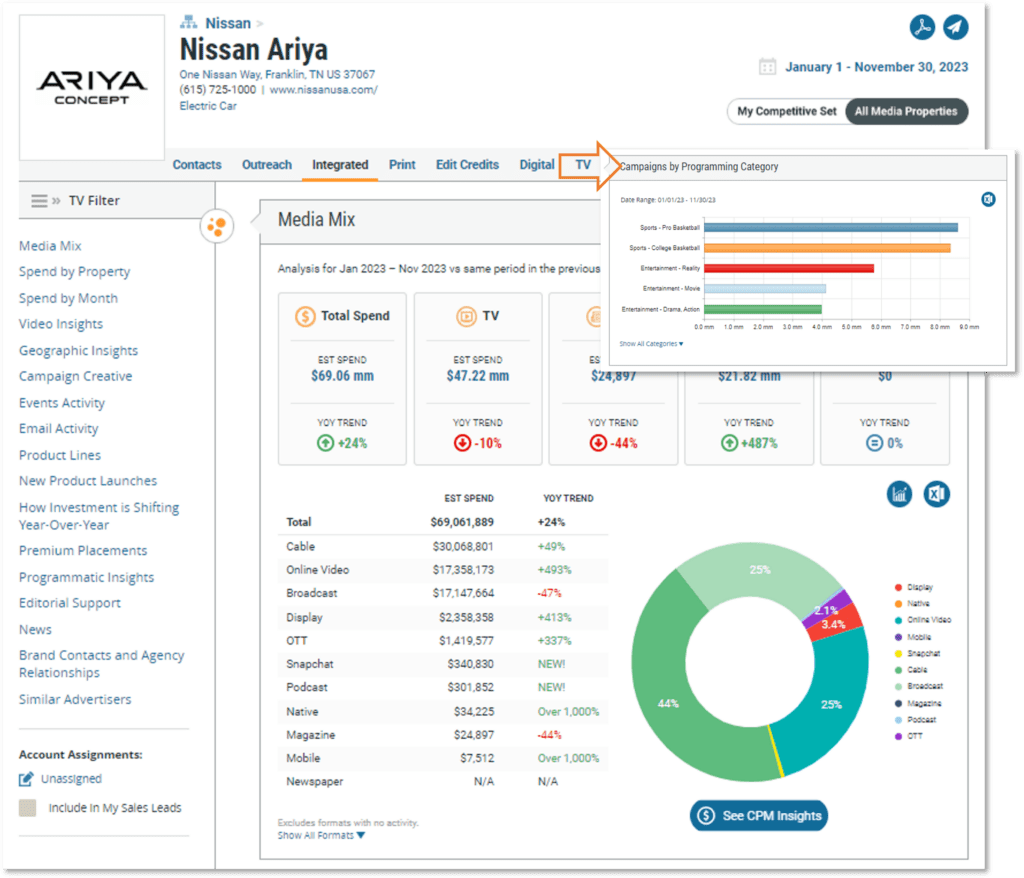Go to the Print tab
This screenshot has width=1024, height=878.
(402, 165)
